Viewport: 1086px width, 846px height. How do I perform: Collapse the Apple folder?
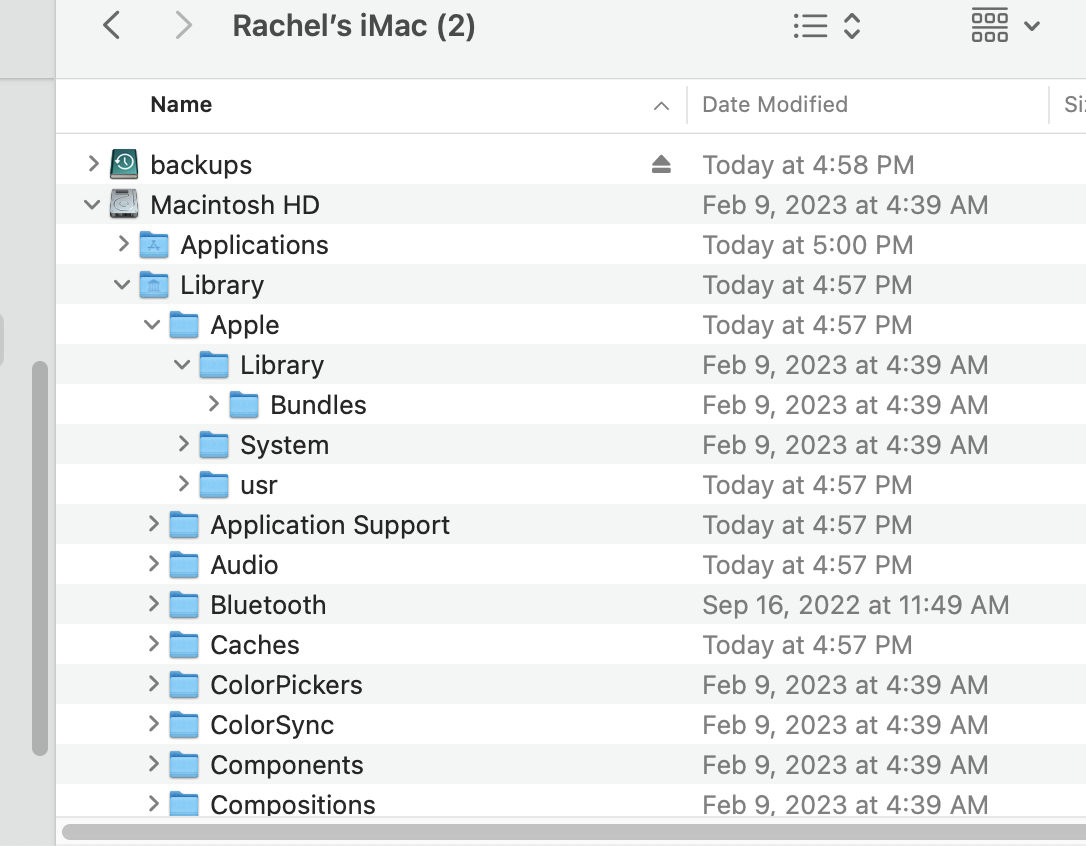152,325
